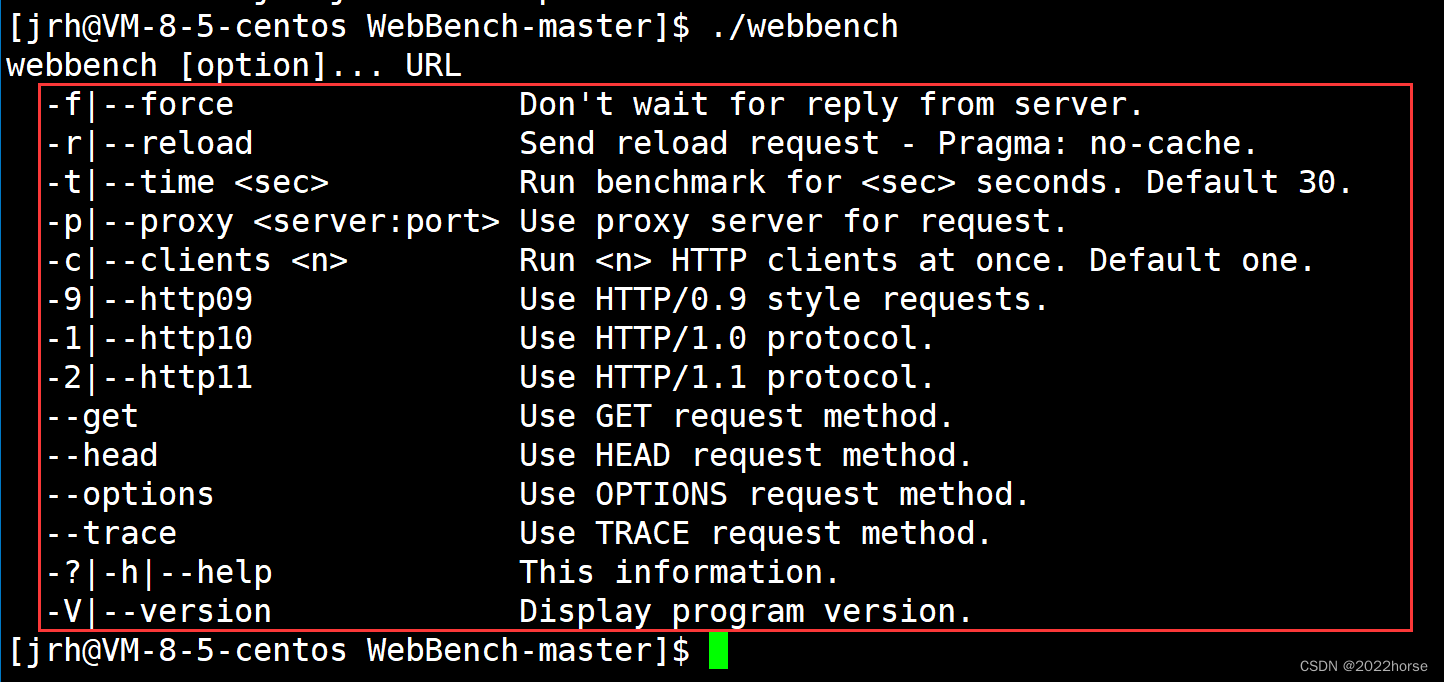
Task: Click the -t|--time <sec> option
Action: (x=187, y=182)
